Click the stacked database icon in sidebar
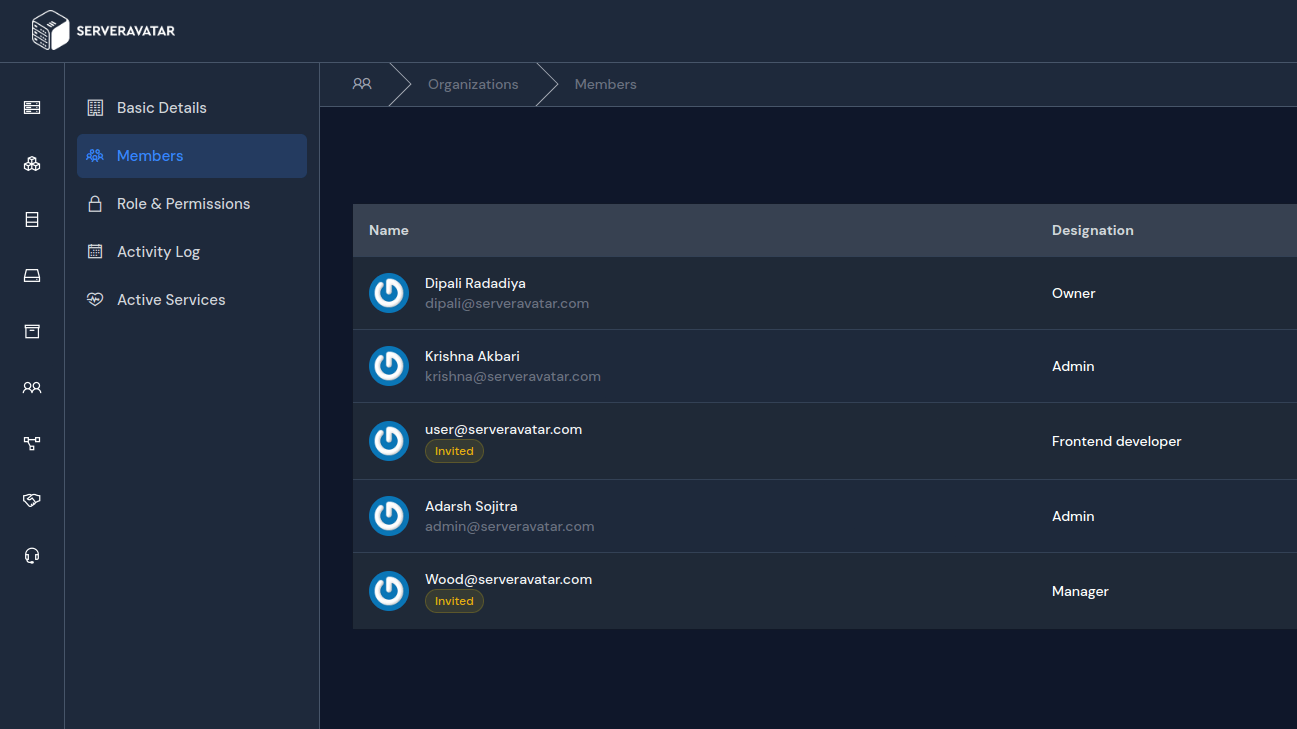Image resolution: width=1297 pixels, height=729 pixels. coord(32,220)
